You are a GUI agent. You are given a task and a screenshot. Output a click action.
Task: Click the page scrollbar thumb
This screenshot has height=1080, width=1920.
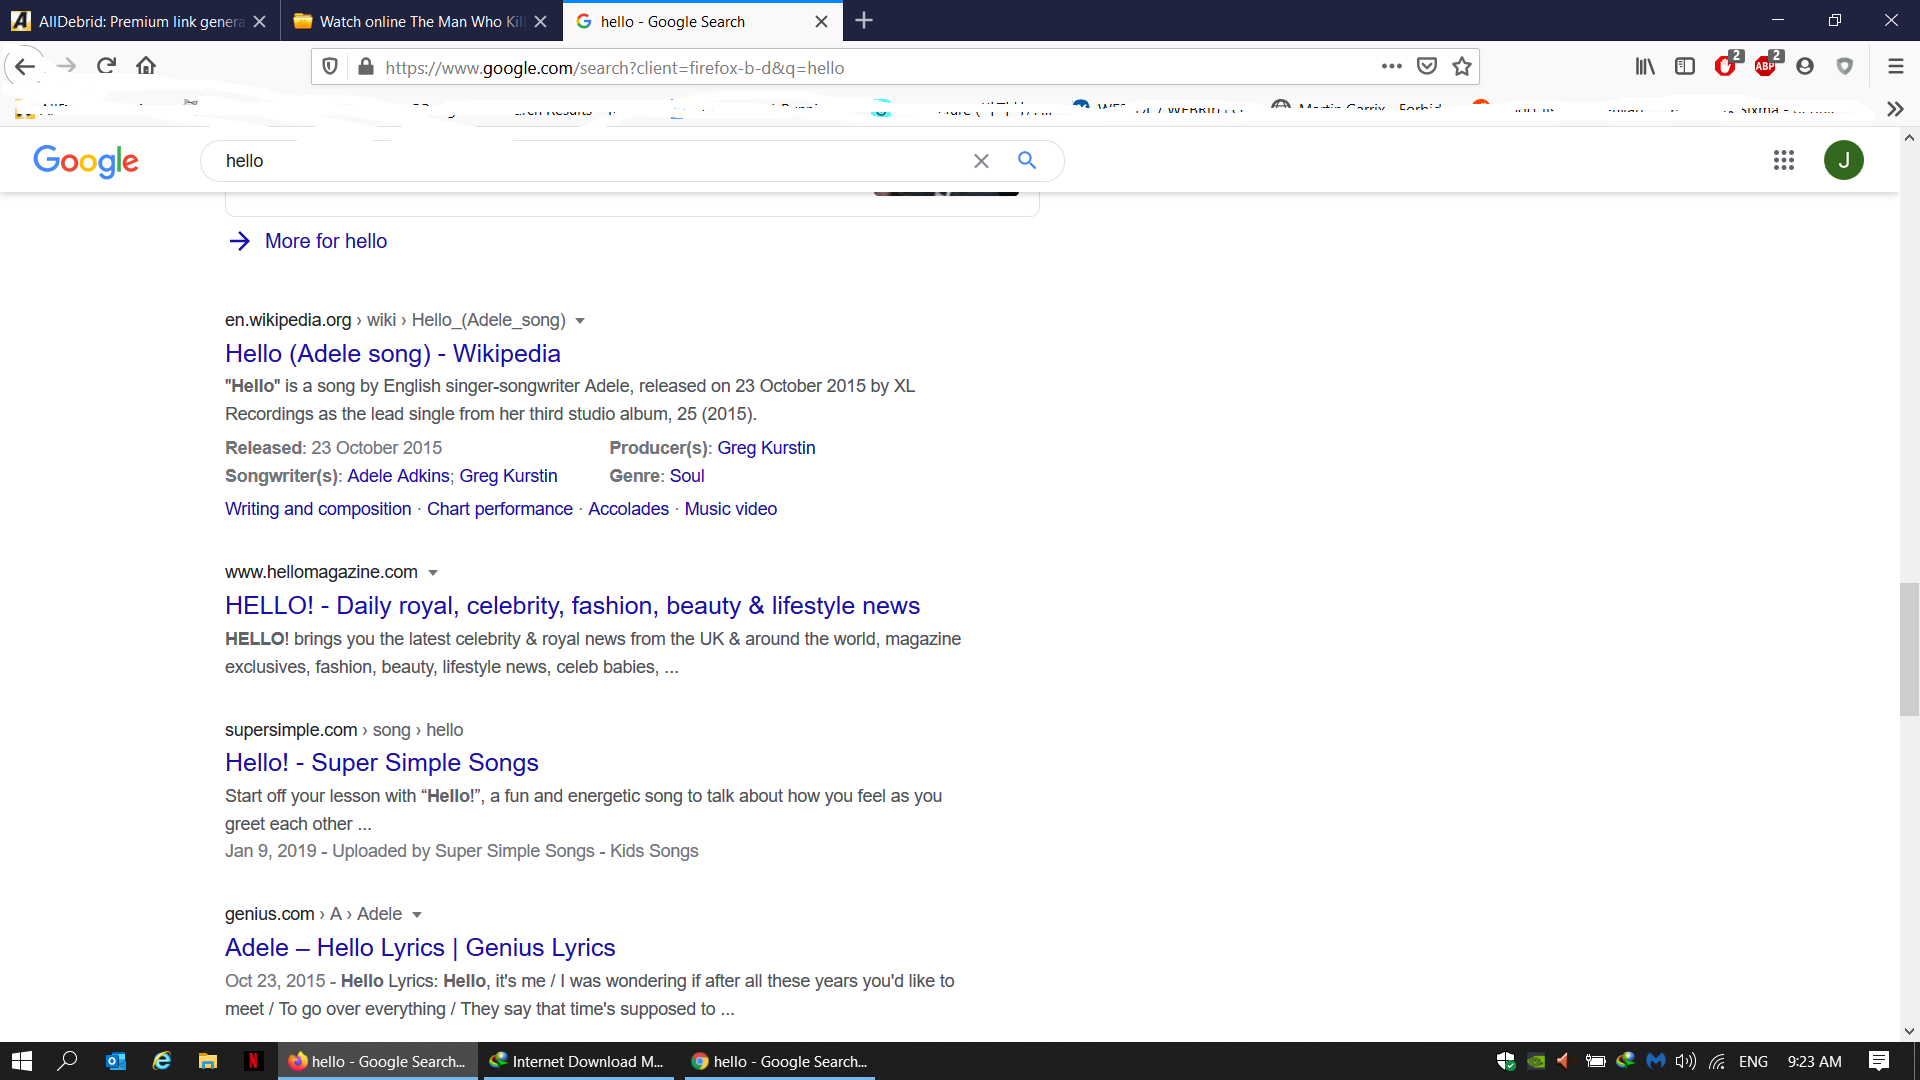tap(1909, 649)
